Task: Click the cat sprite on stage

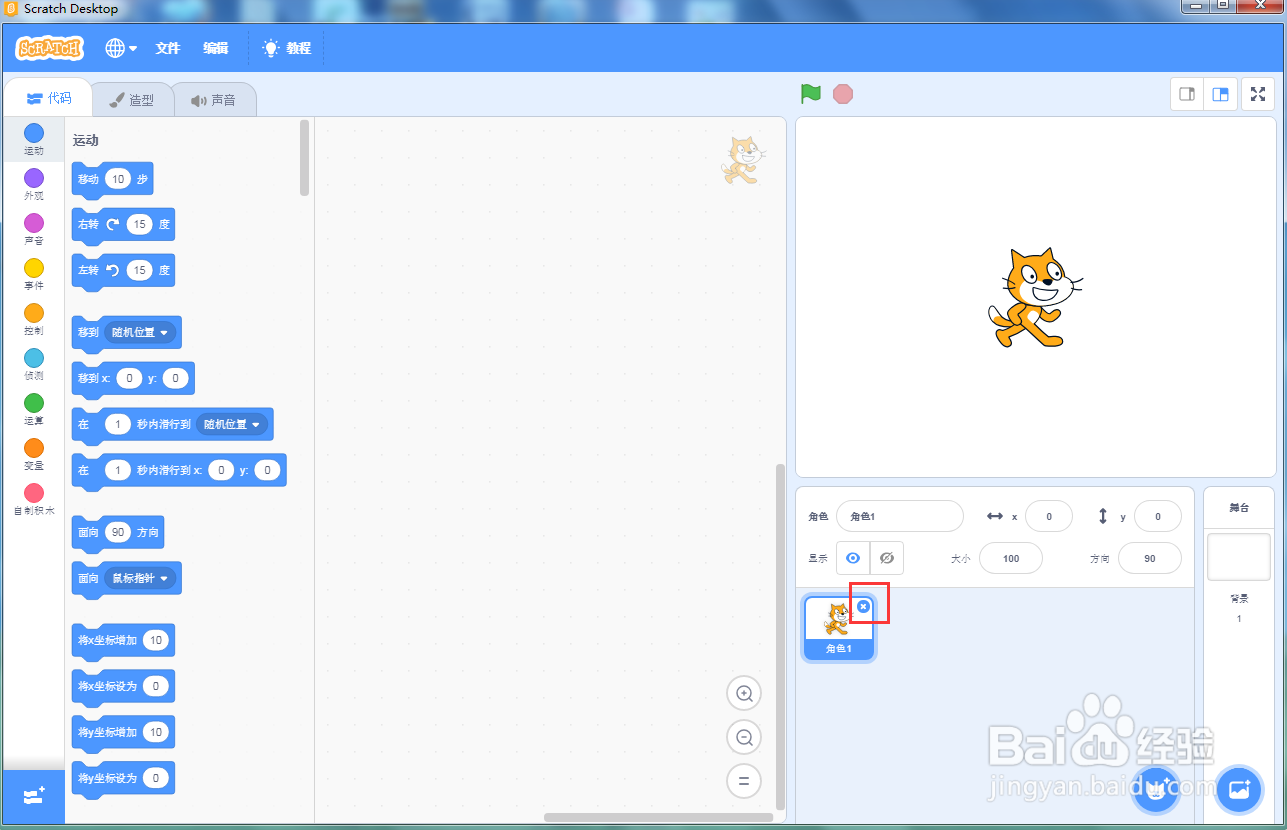Action: pos(1035,298)
